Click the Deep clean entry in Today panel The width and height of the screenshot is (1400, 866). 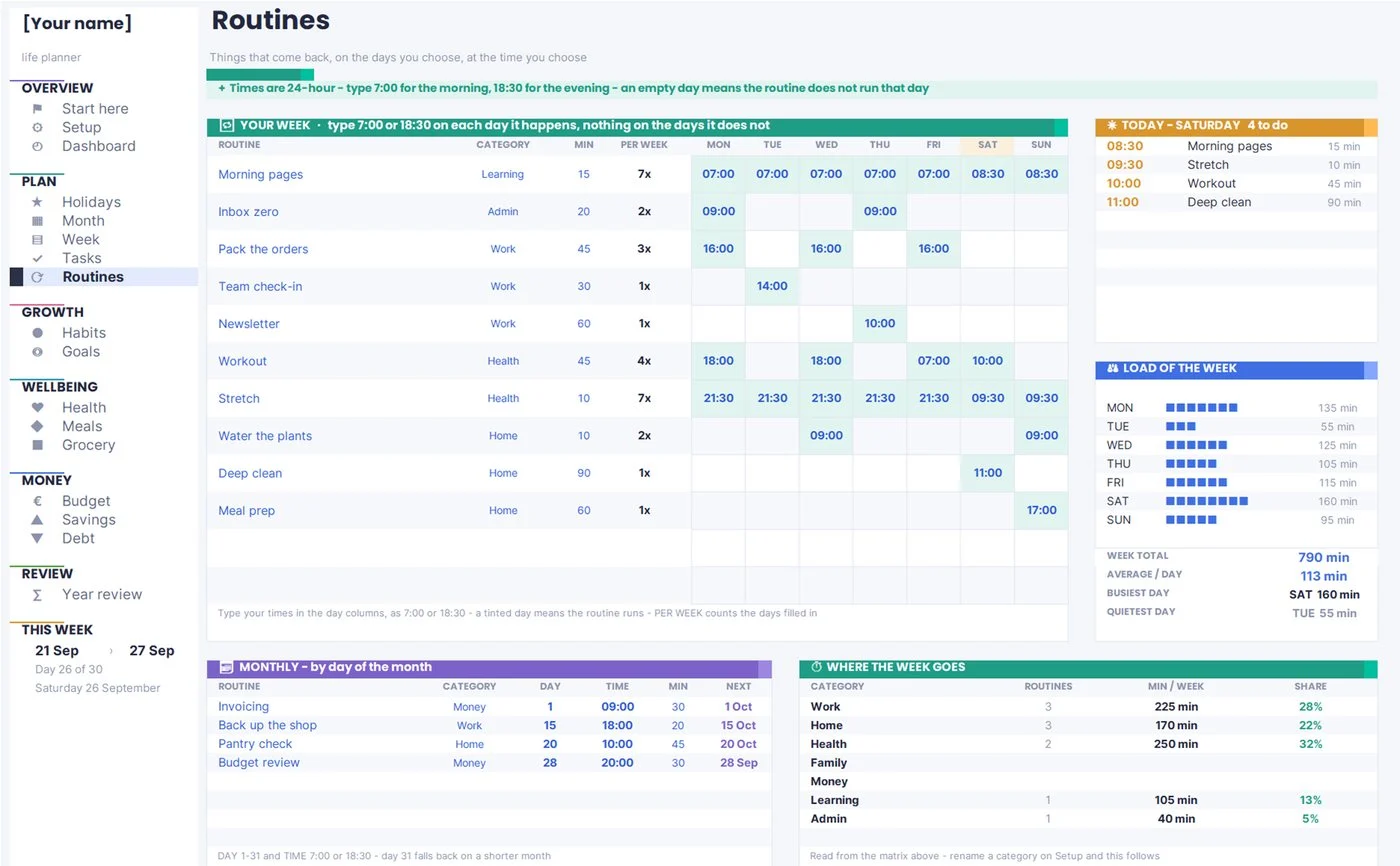point(1234,202)
